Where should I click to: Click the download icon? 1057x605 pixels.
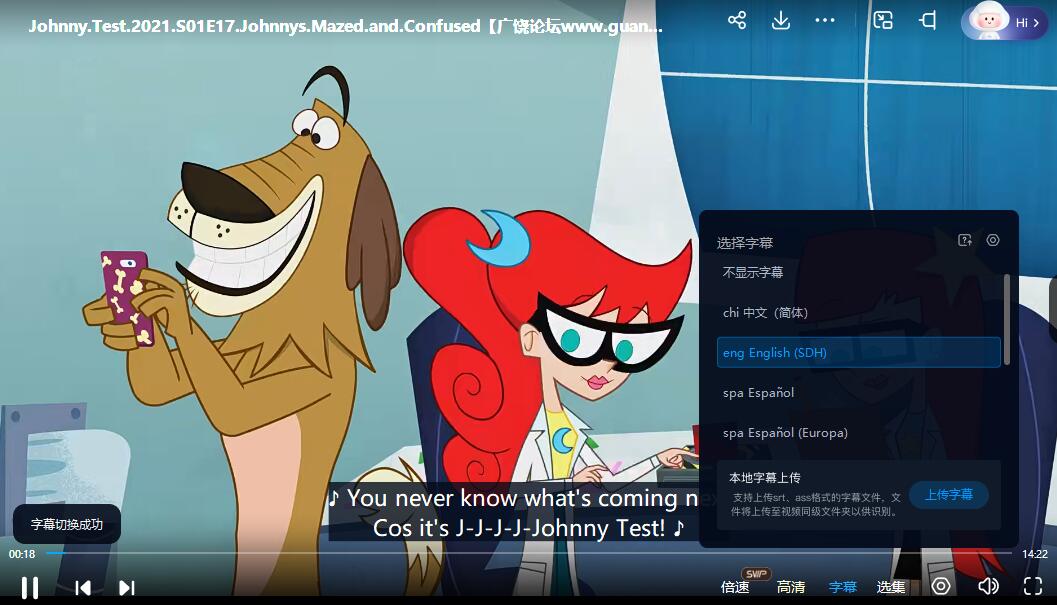(781, 20)
